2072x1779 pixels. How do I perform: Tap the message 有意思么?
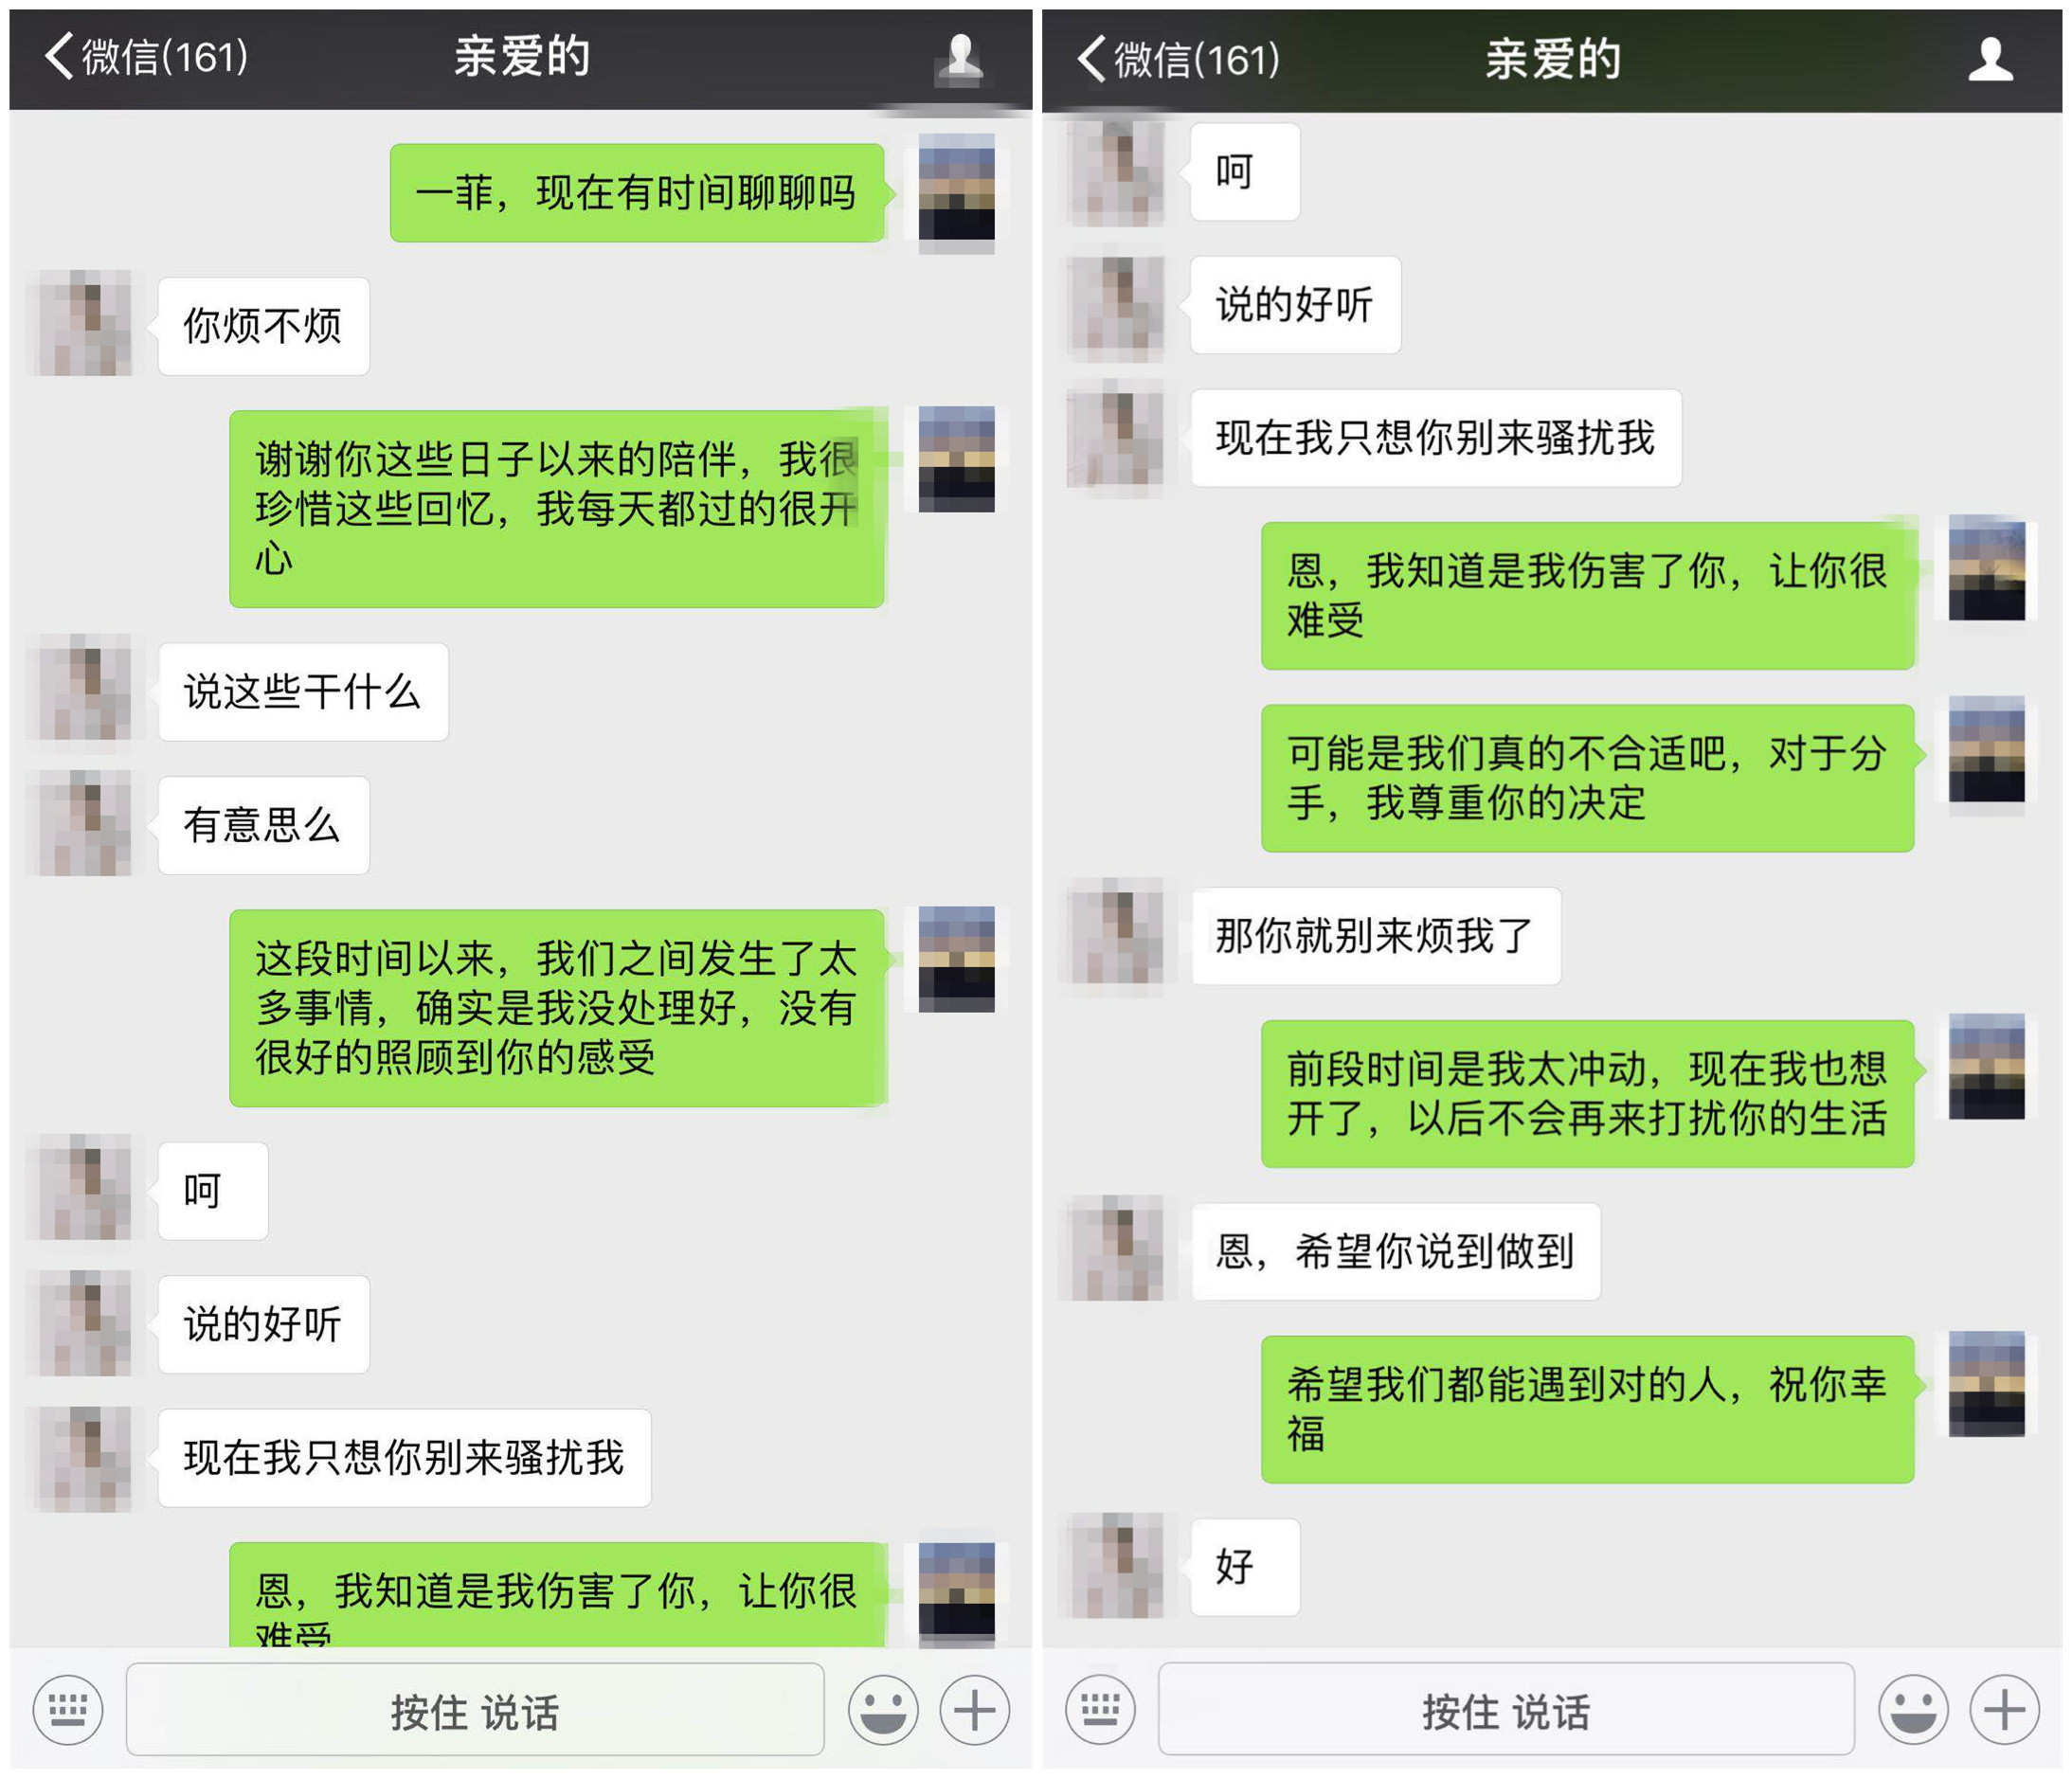tap(264, 825)
